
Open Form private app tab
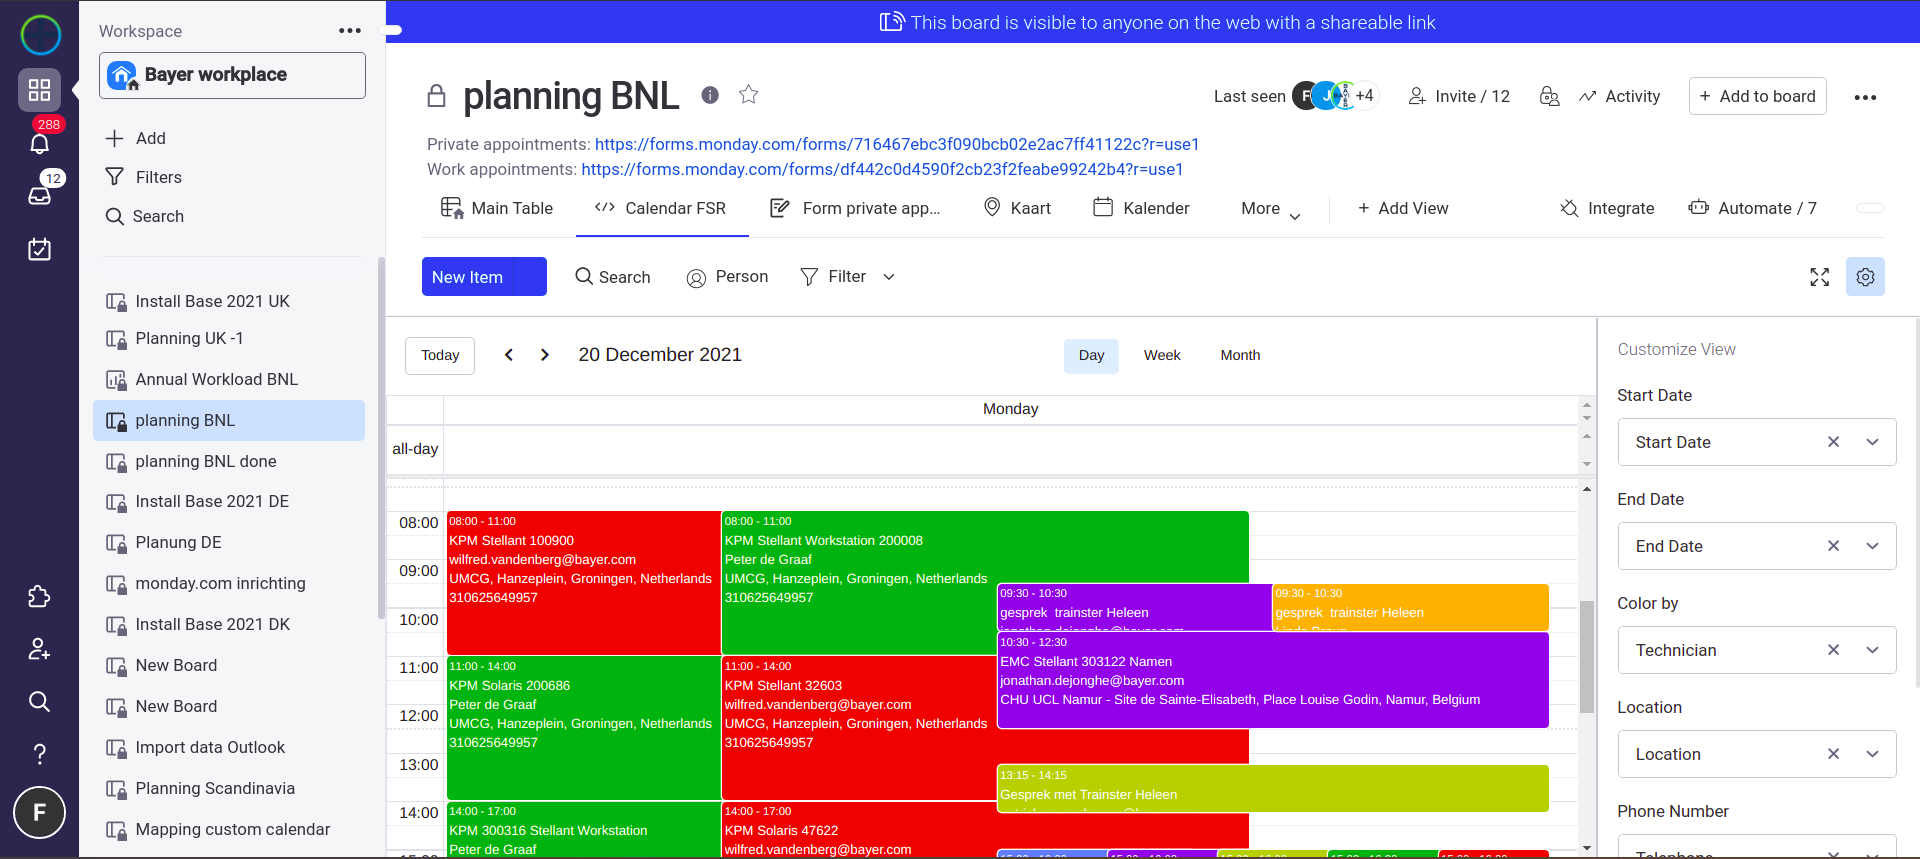point(855,208)
